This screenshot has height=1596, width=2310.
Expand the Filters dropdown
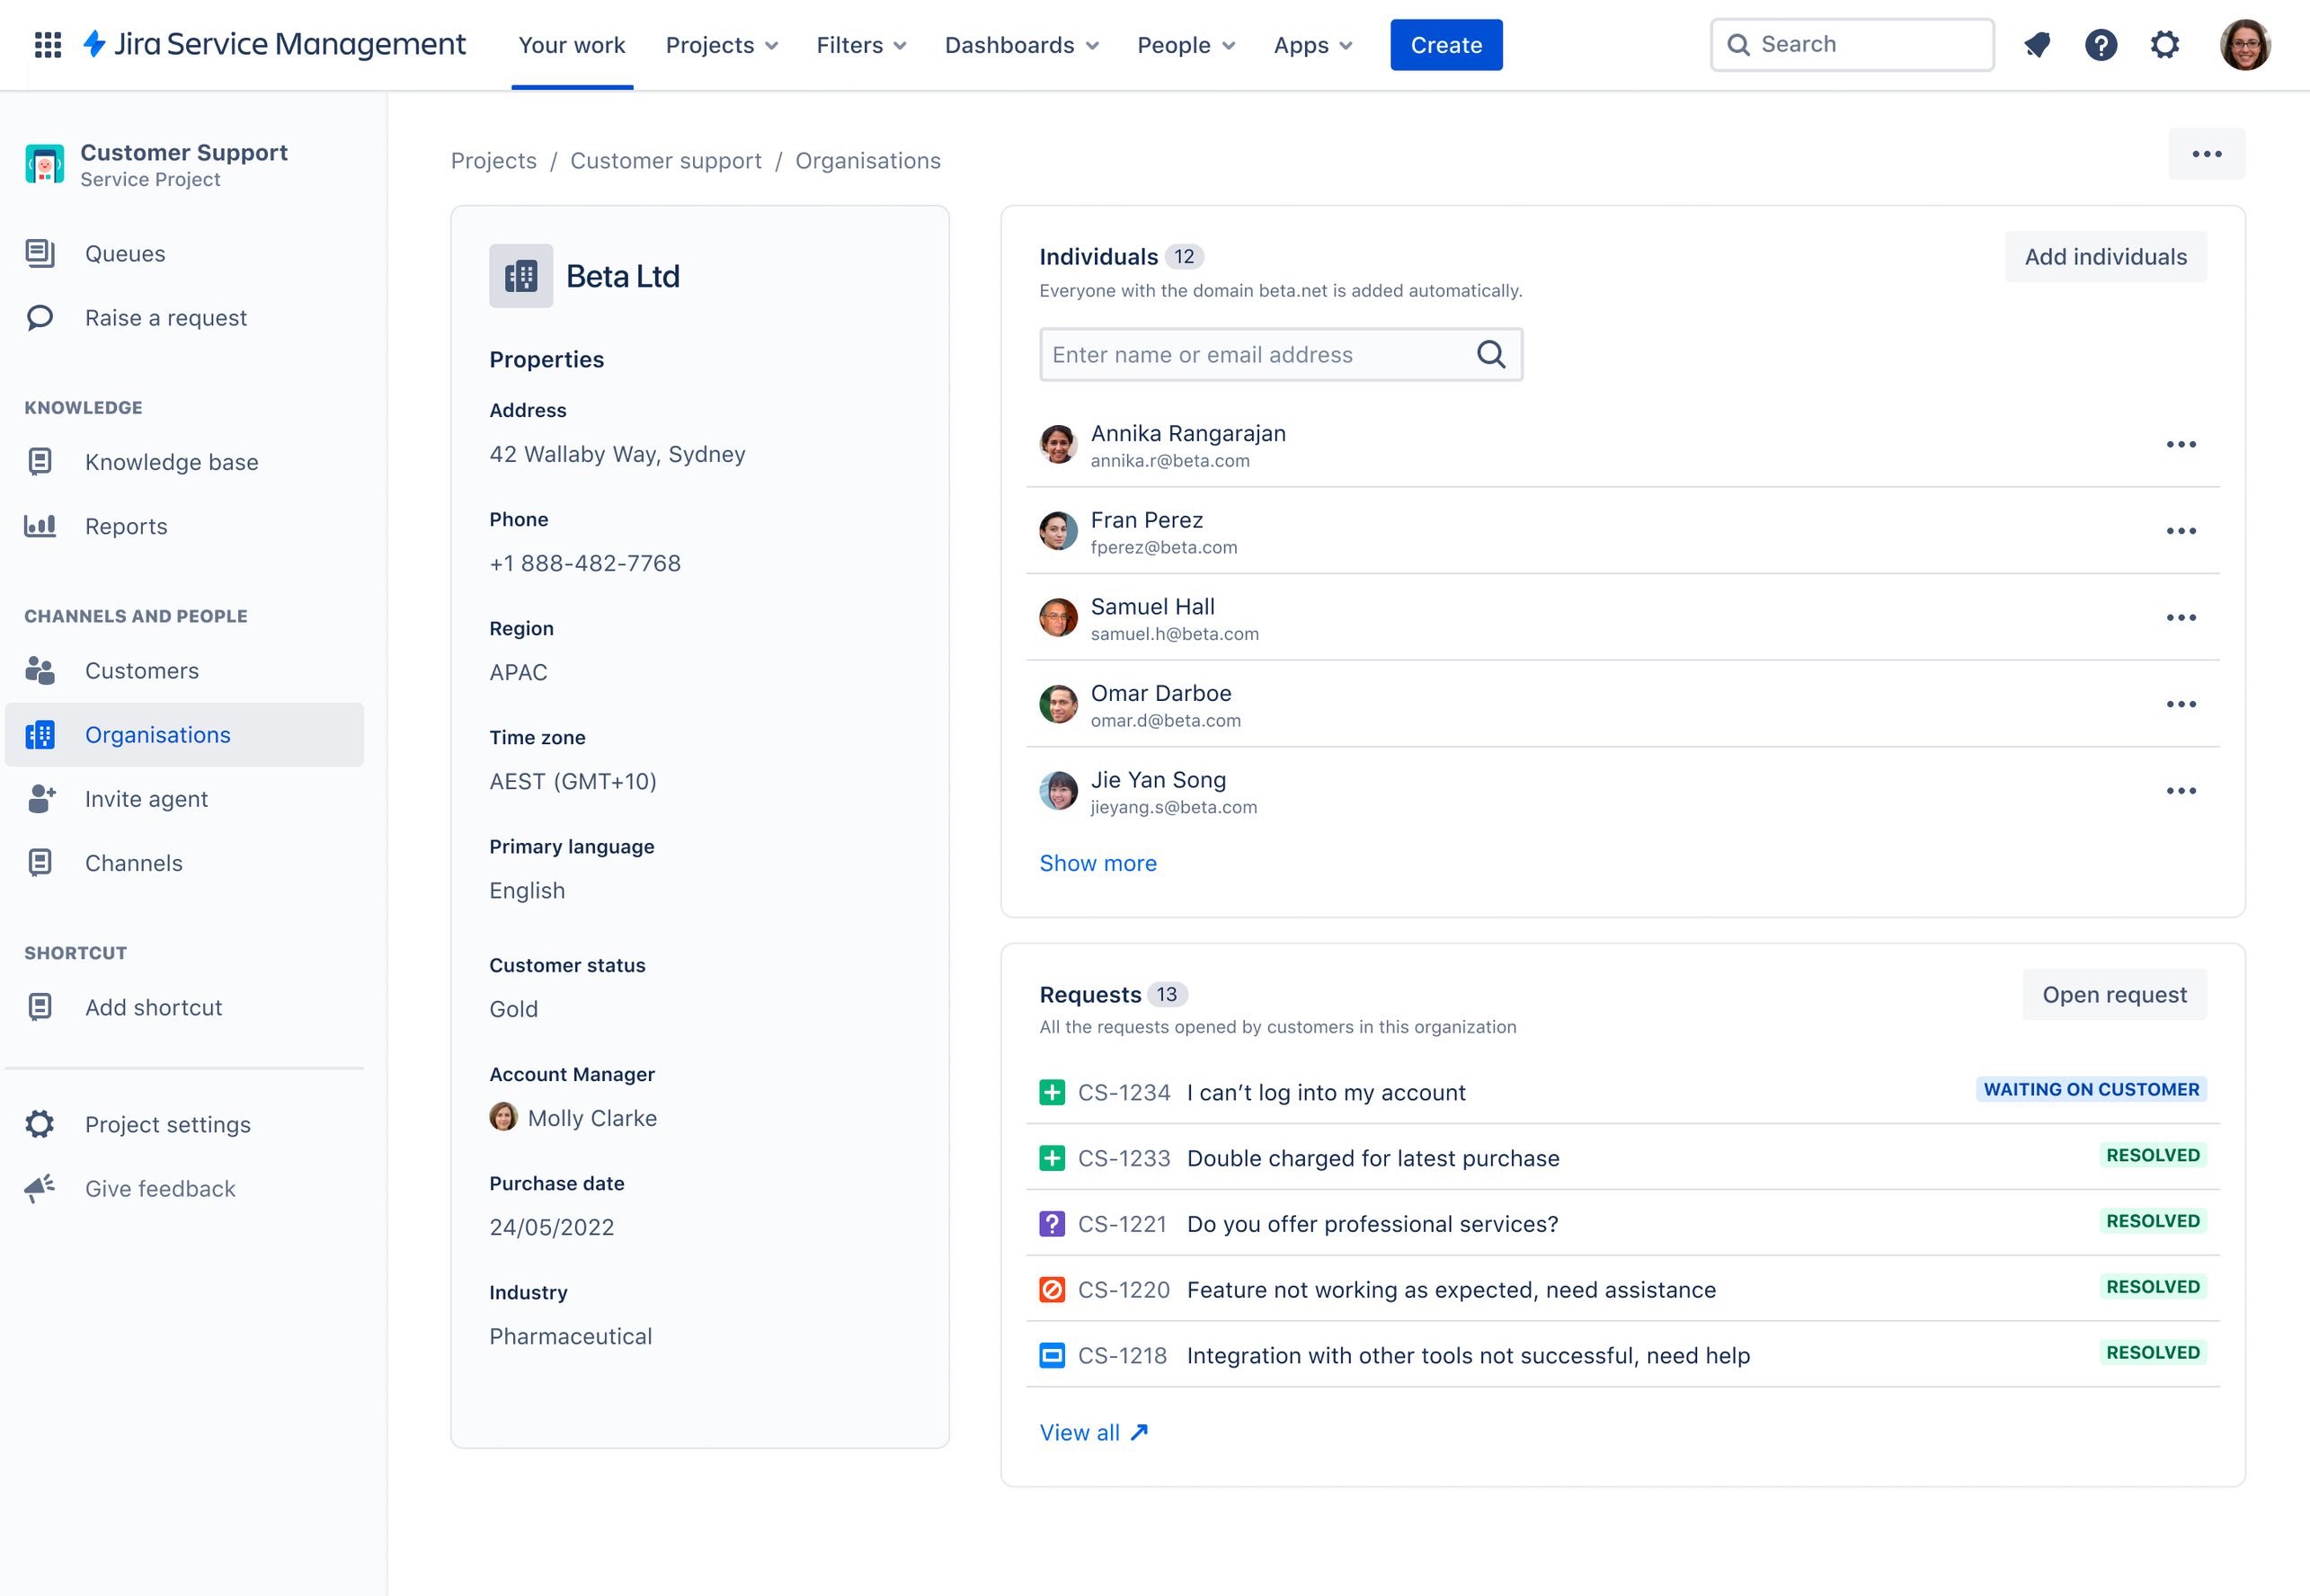click(860, 45)
